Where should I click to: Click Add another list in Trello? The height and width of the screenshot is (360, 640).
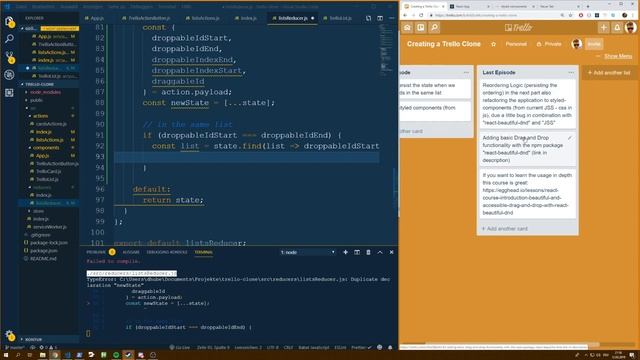[x=609, y=73]
